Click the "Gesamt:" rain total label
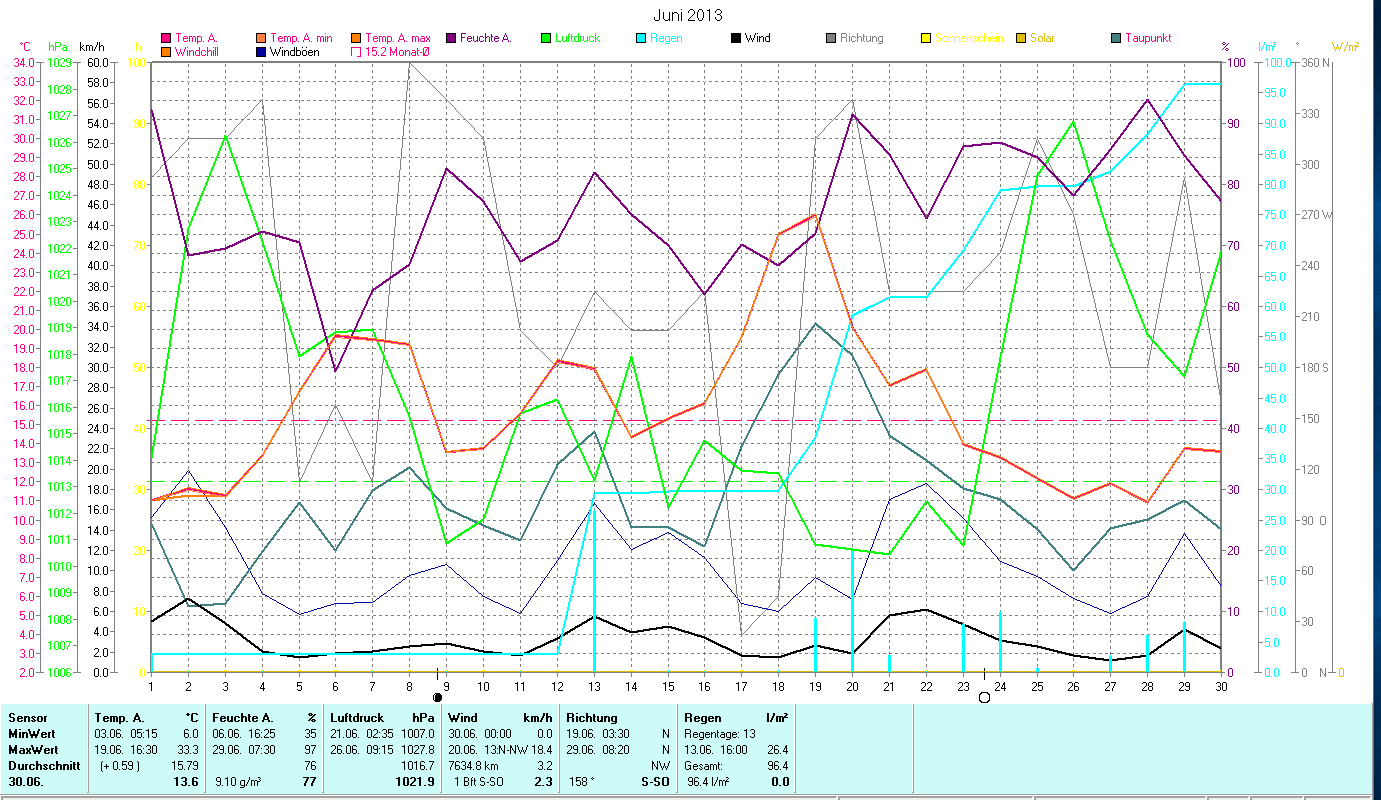The width and height of the screenshot is (1381, 800). [705, 765]
